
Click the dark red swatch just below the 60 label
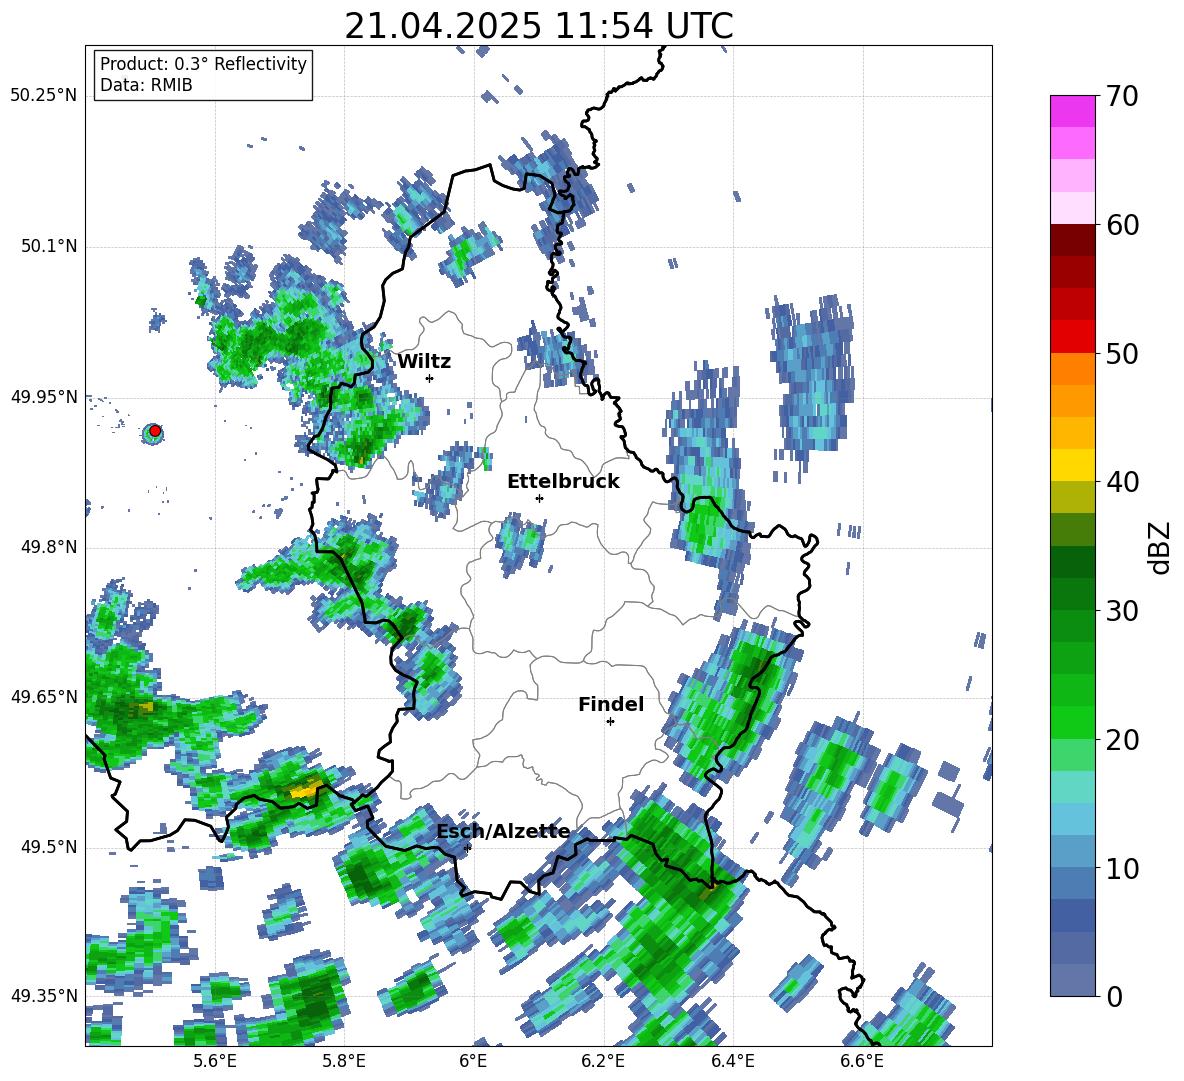(x=1072, y=240)
